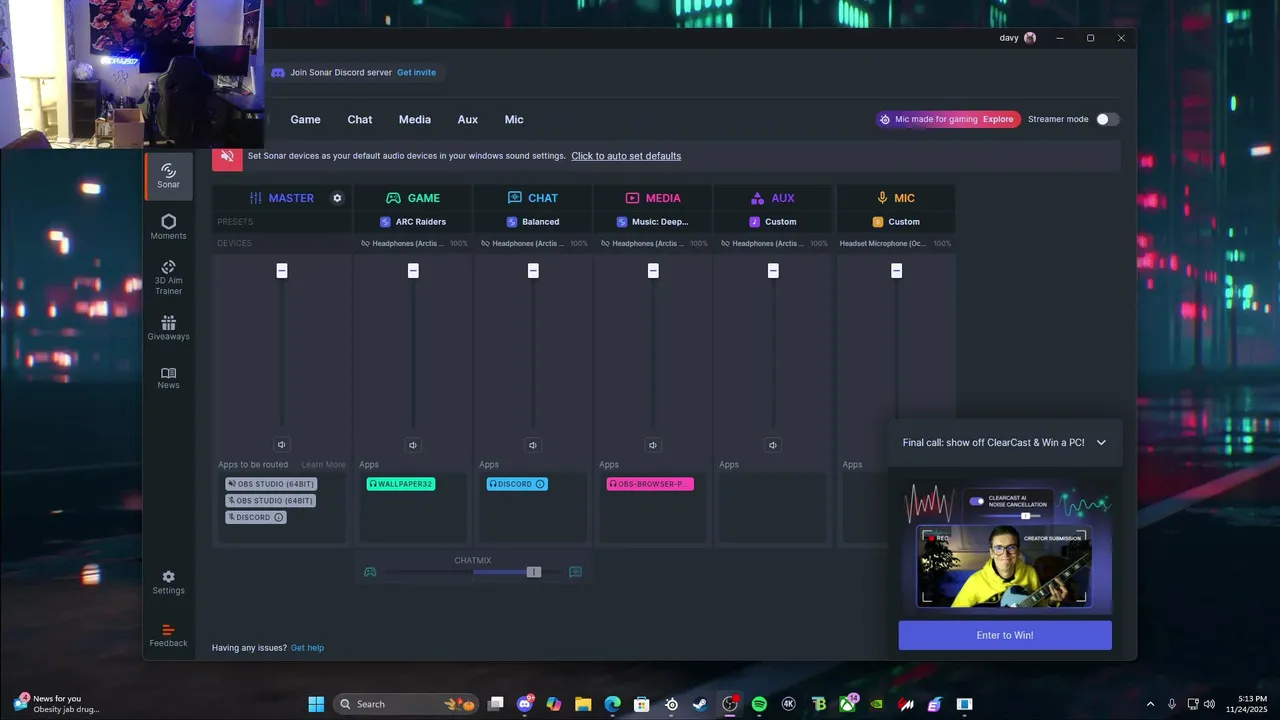Open Microsoft Edge from the taskbar
Screen dimensions: 1280x720
[612, 704]
